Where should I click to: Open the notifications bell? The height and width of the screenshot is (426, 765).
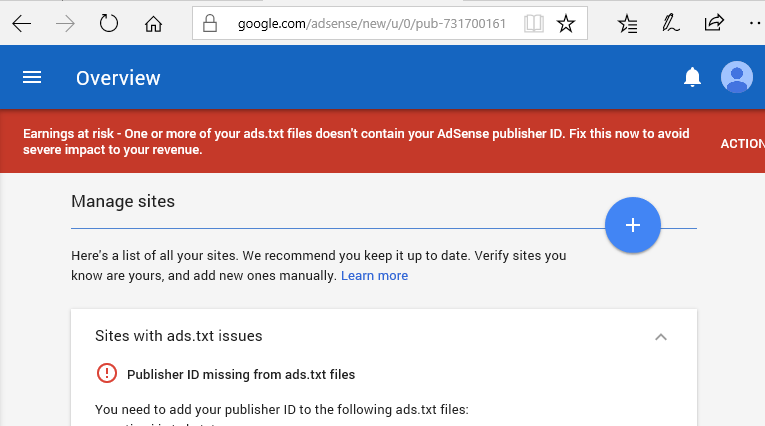(x=692, y=78)
